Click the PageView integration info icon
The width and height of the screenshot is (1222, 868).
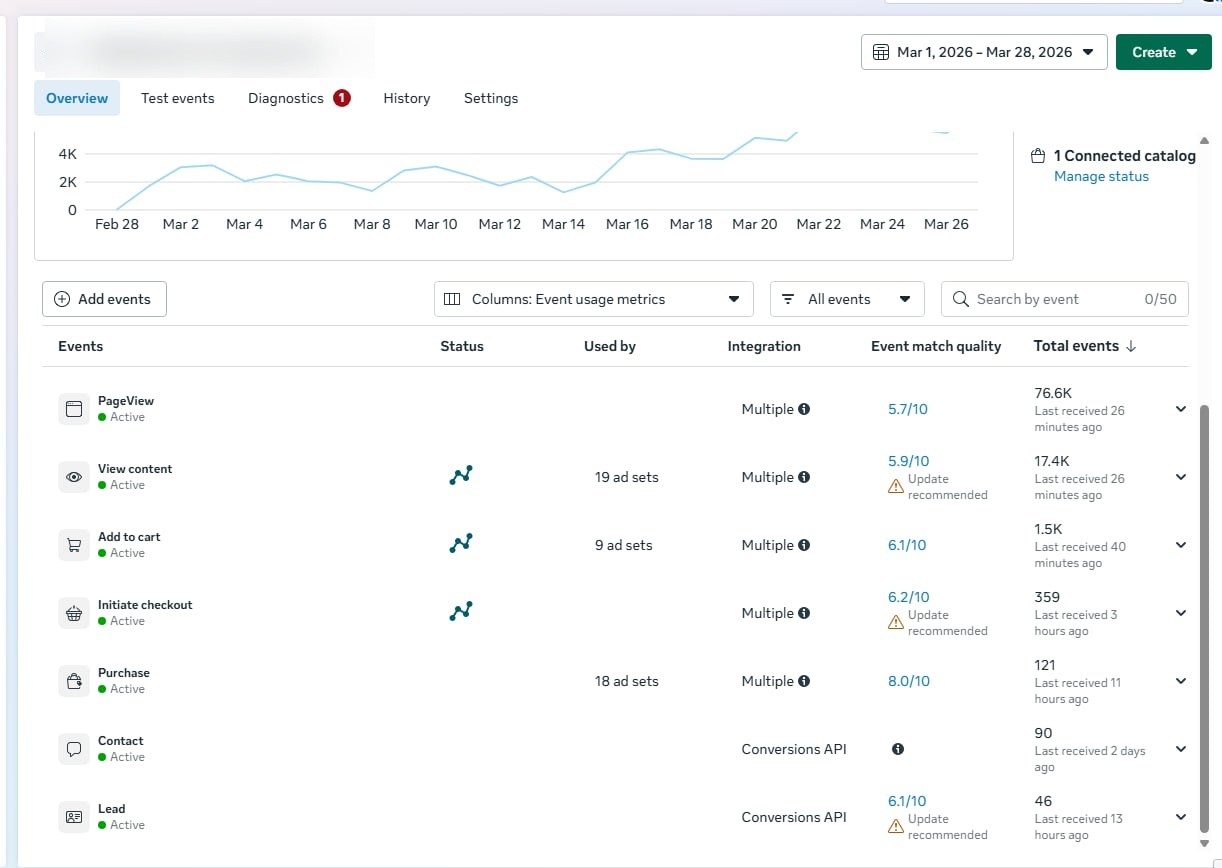click(x=804, y=409)
